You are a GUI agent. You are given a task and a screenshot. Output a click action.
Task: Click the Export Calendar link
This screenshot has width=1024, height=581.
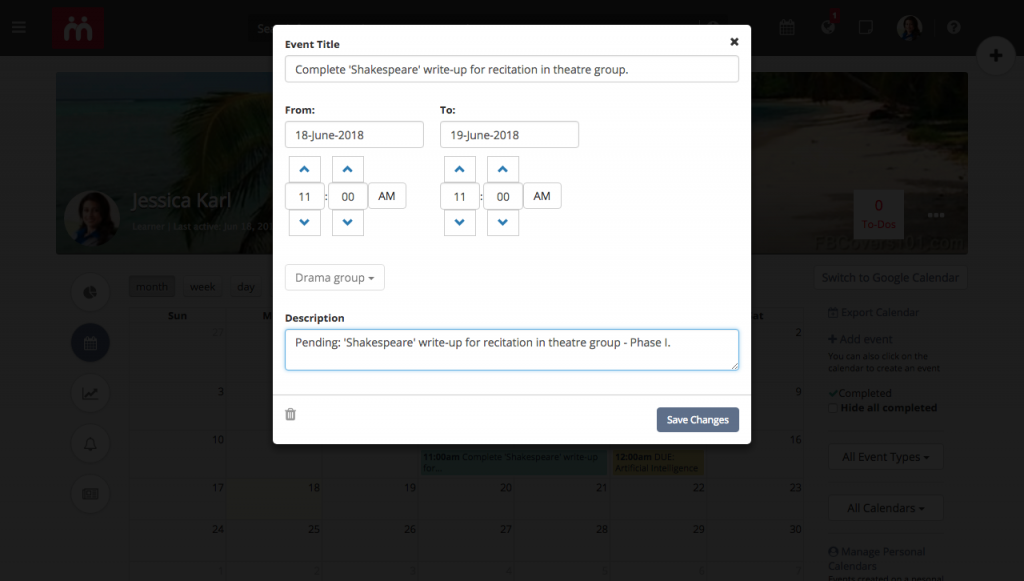874,313
